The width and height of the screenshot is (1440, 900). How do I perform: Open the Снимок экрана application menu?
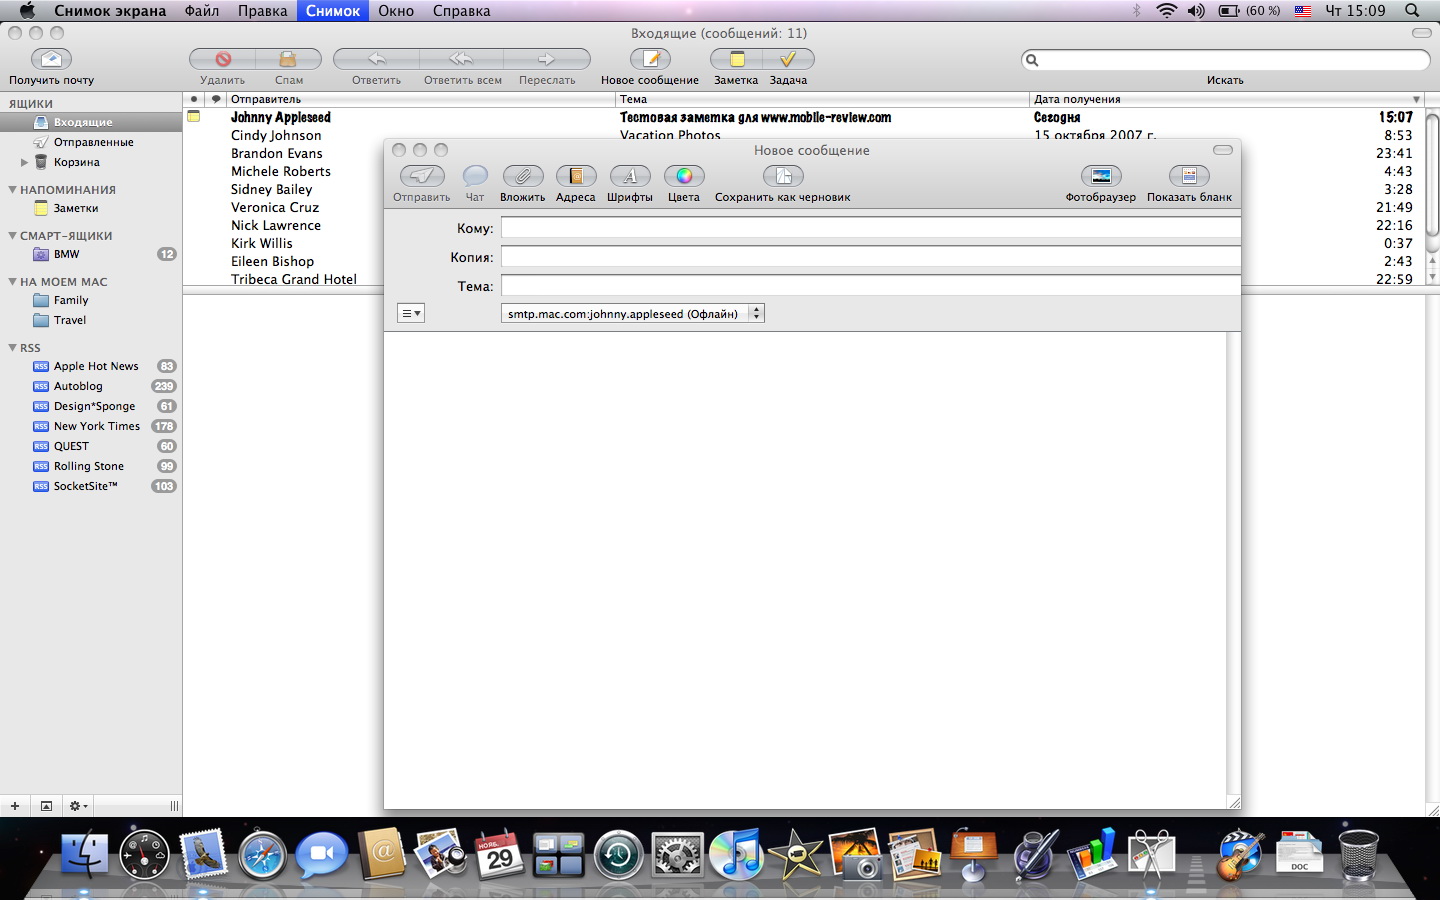(x=110, y=10)
